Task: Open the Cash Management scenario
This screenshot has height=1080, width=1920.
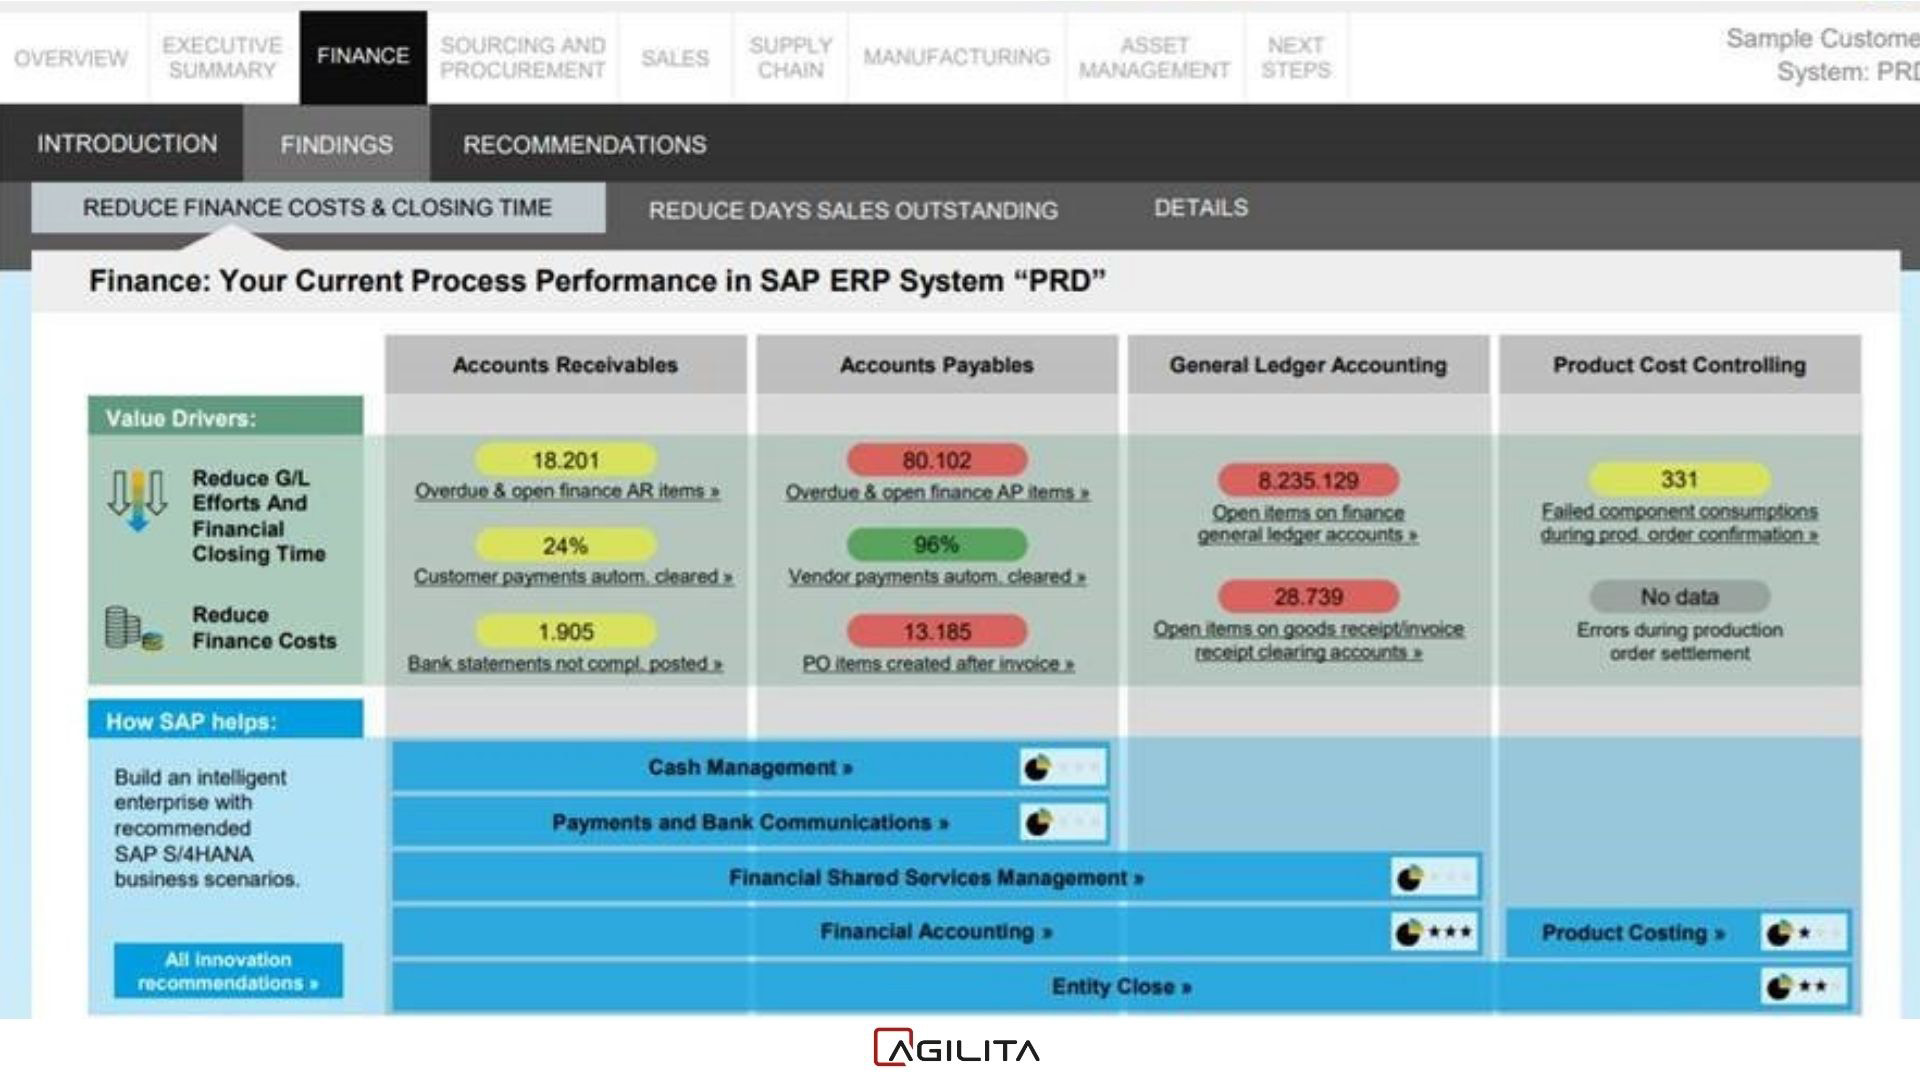Action: pos(750,767)
